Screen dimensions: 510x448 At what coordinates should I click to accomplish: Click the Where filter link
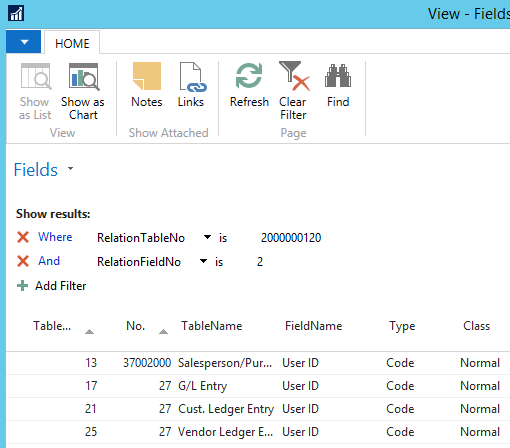point(55,237)
